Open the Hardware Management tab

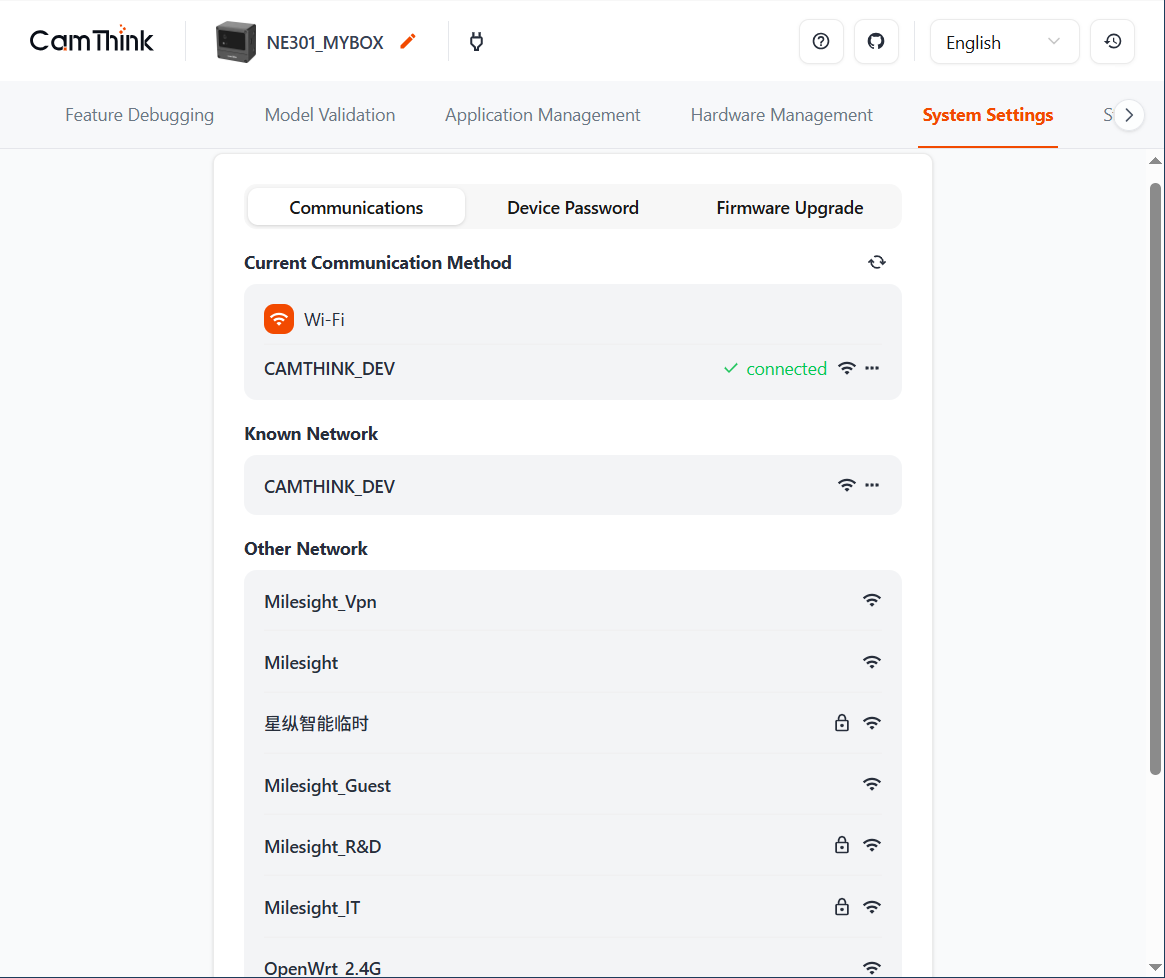coord(781,115)
